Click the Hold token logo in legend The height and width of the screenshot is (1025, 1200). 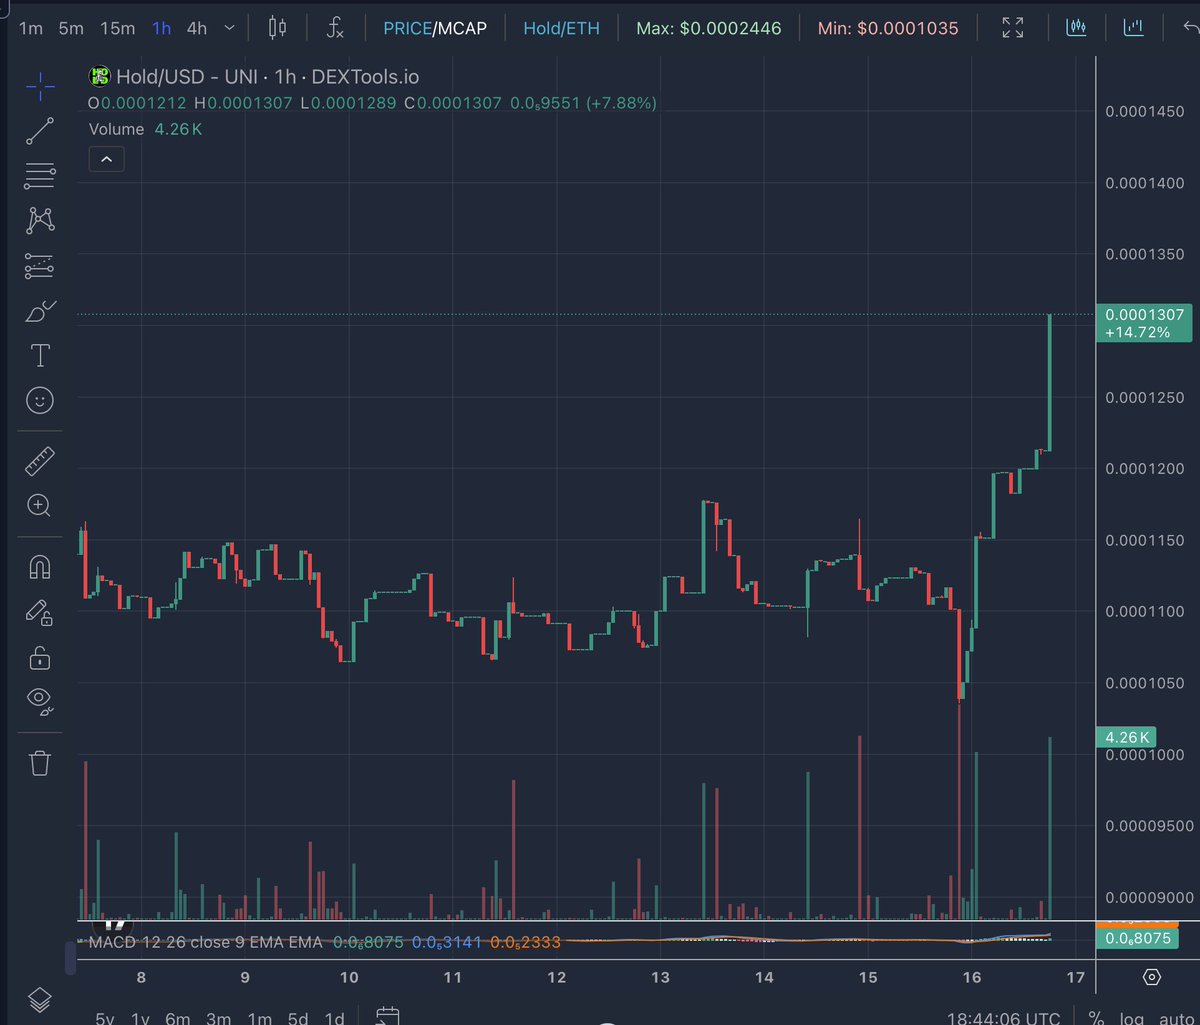100,75
